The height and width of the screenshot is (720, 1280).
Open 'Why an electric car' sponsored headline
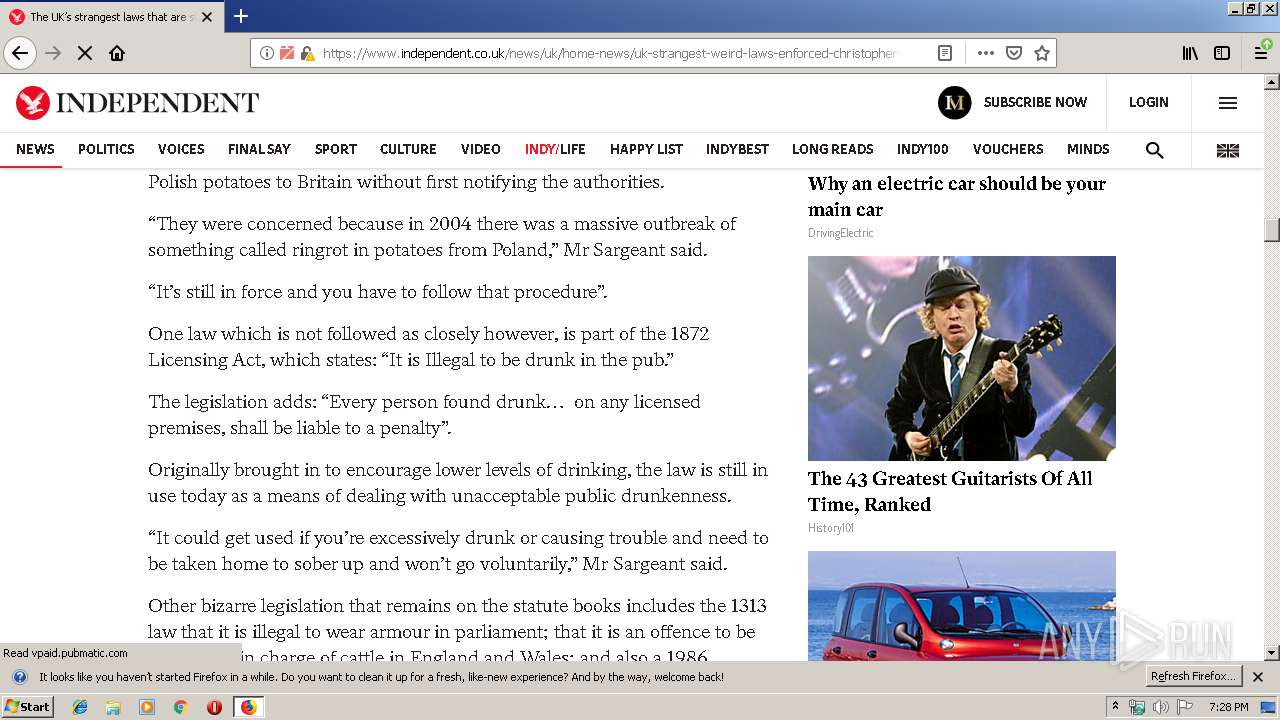pyautogui.click(x=957, y=196)
